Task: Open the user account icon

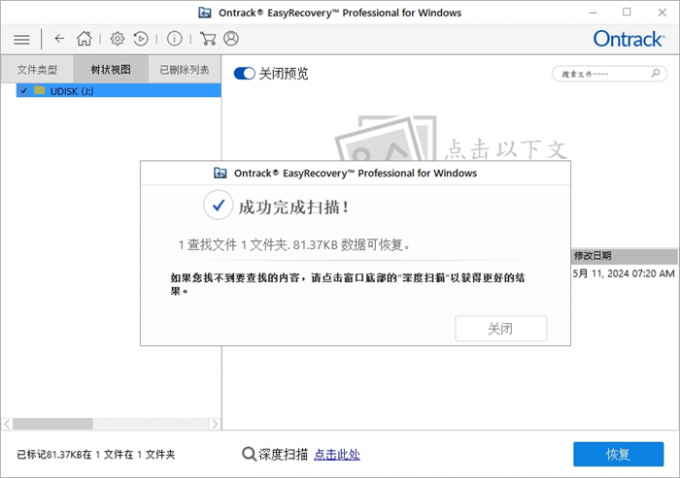Action: point(231,39)
